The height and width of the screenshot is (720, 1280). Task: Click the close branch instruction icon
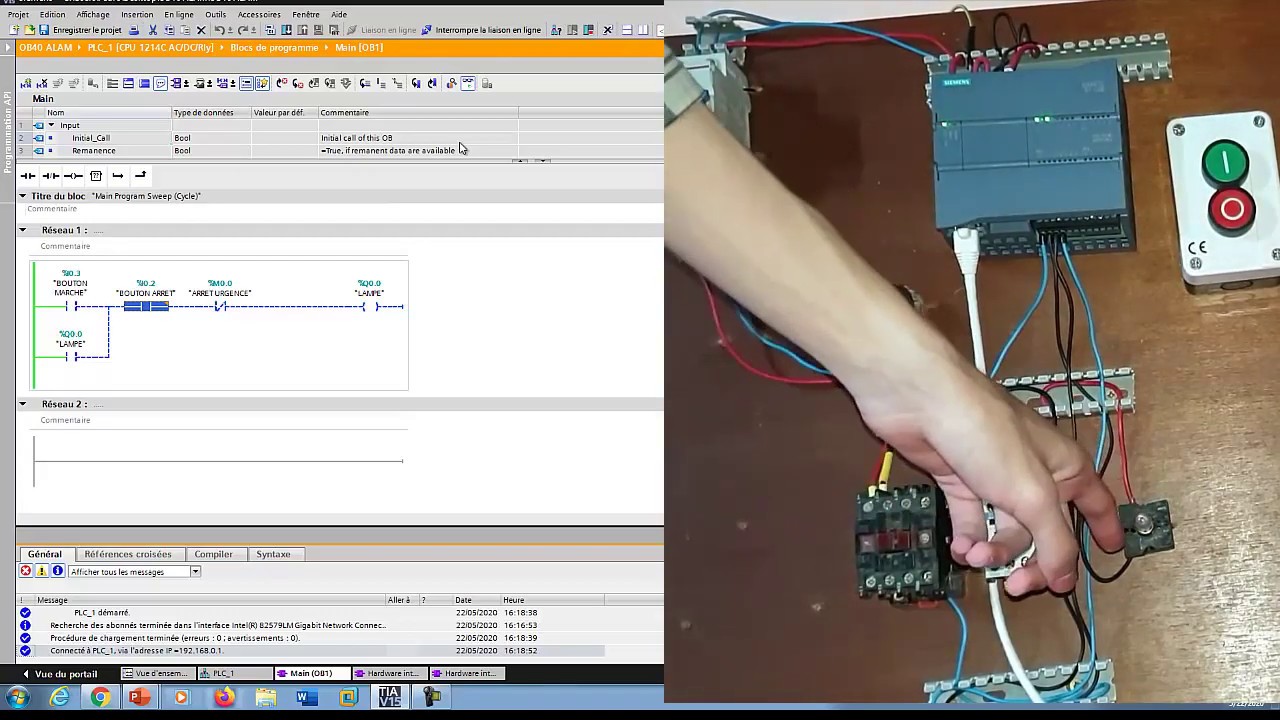[140, 176]
